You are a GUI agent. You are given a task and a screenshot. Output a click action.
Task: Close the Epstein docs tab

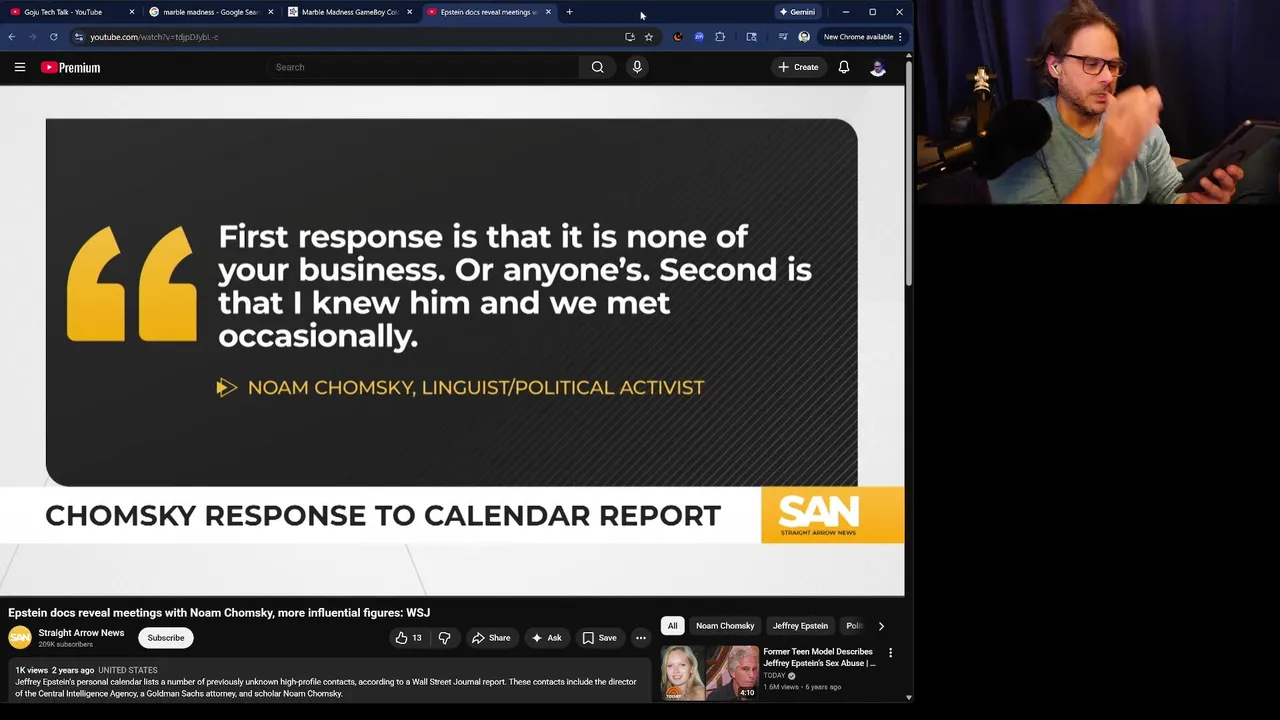[548, 12]
